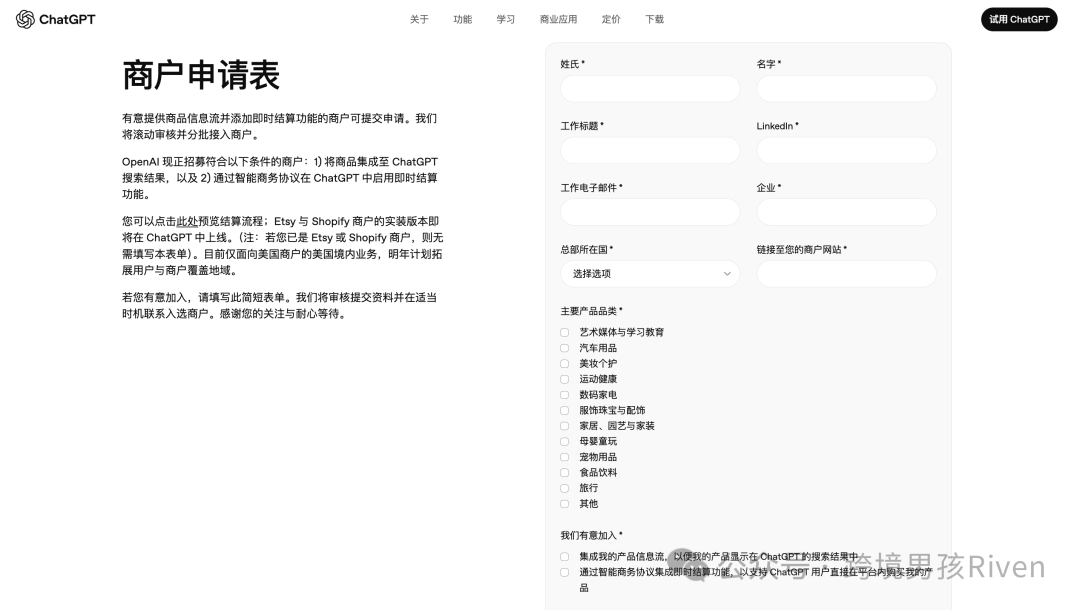Viewport: 1080px width, 610px height.
Task: Check the 其他 category option
Action: point(565,504)
